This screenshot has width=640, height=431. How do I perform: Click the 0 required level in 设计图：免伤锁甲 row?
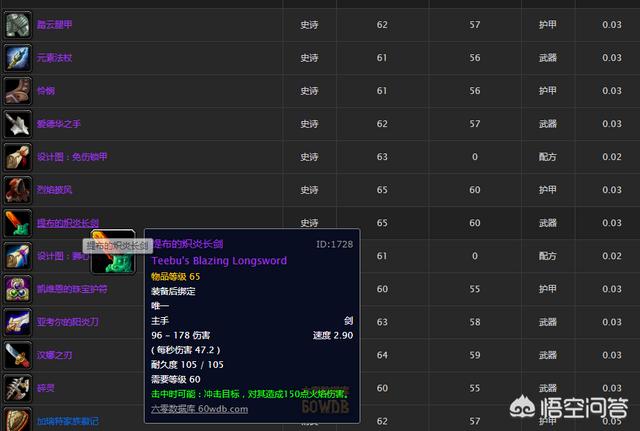475,157
